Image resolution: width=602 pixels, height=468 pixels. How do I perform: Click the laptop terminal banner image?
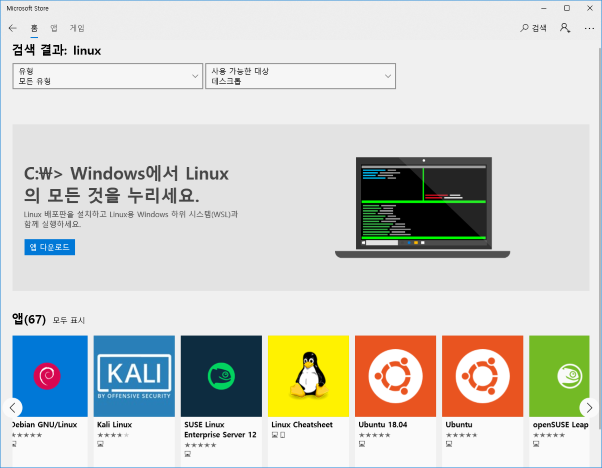(x=423, y=207)
